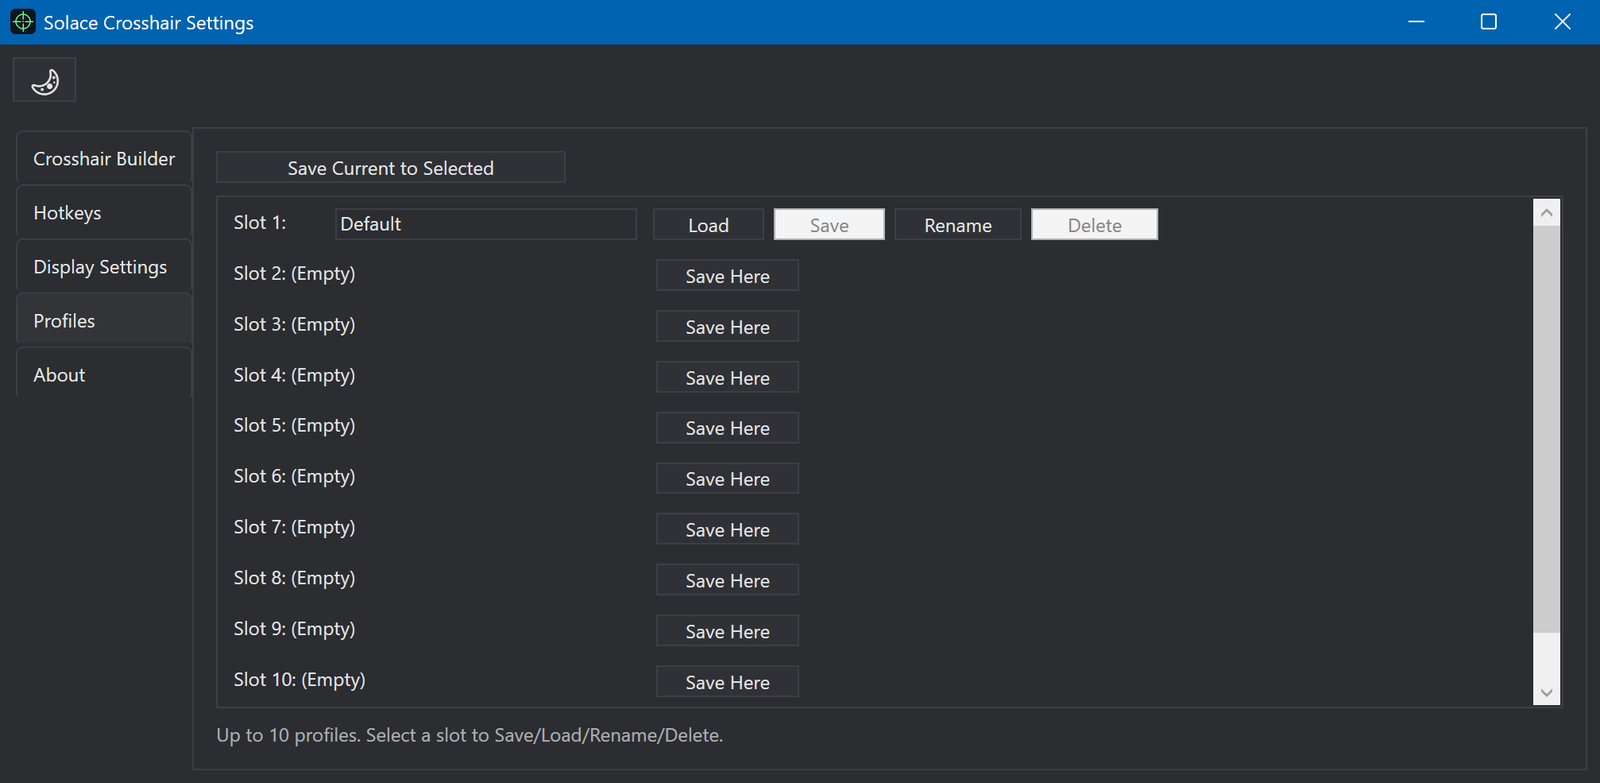Save current profile into Slot 7
1600x783 pixels.
[x=727, y=529]
